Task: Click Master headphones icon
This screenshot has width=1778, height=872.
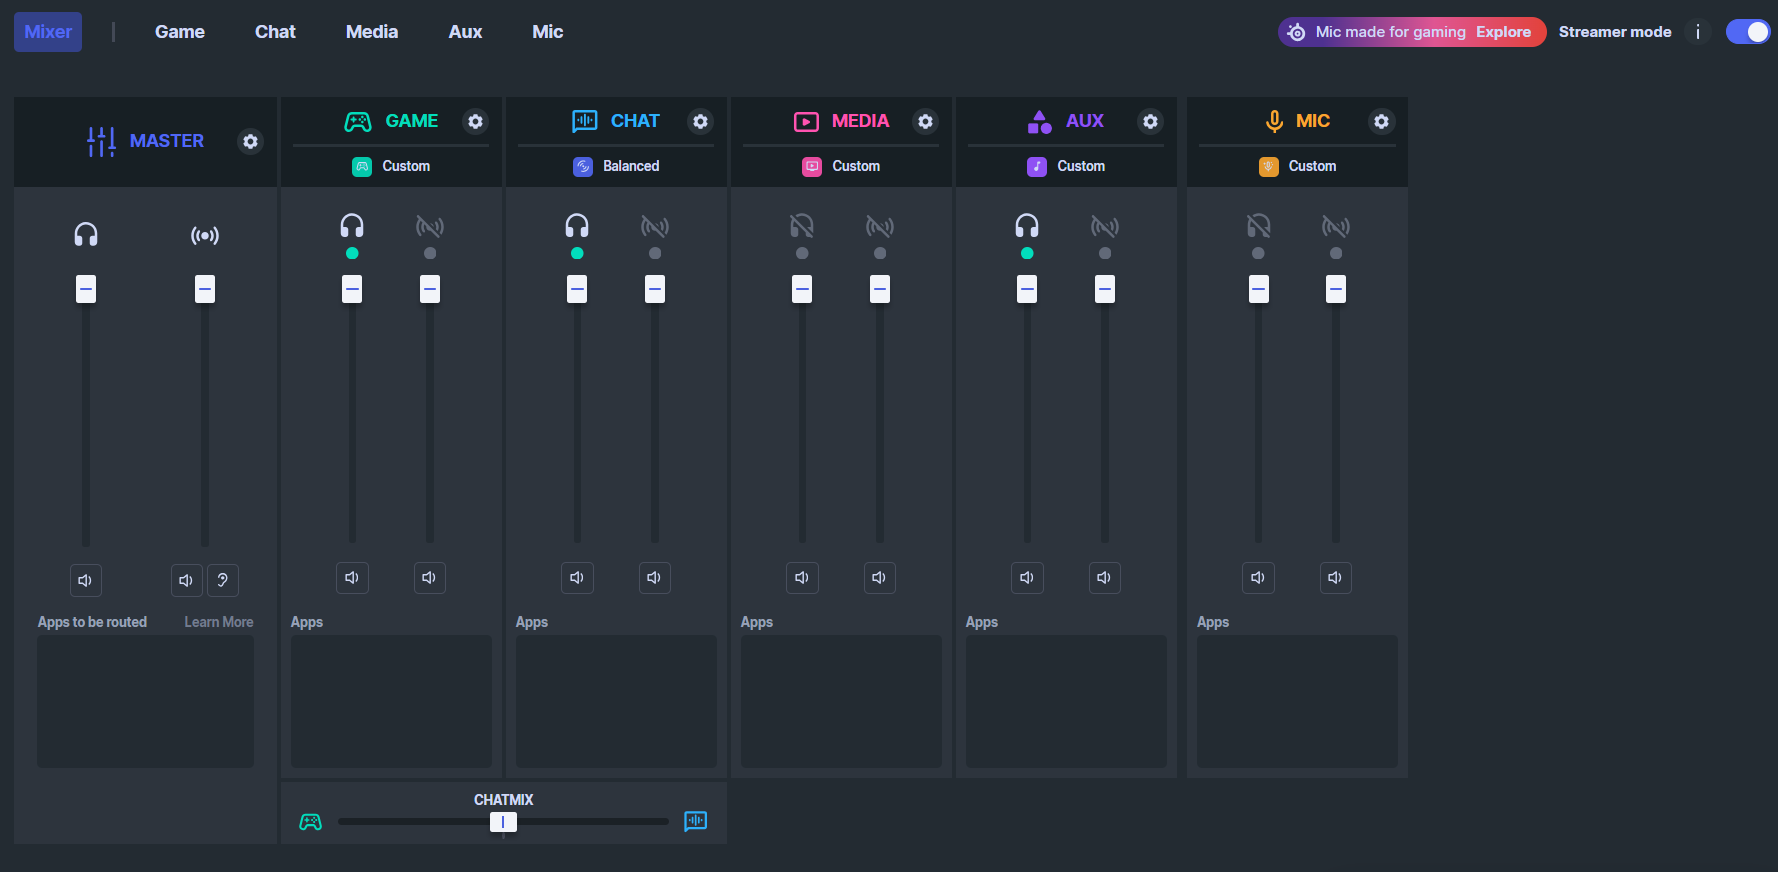Action: click(x=86, y=235)
